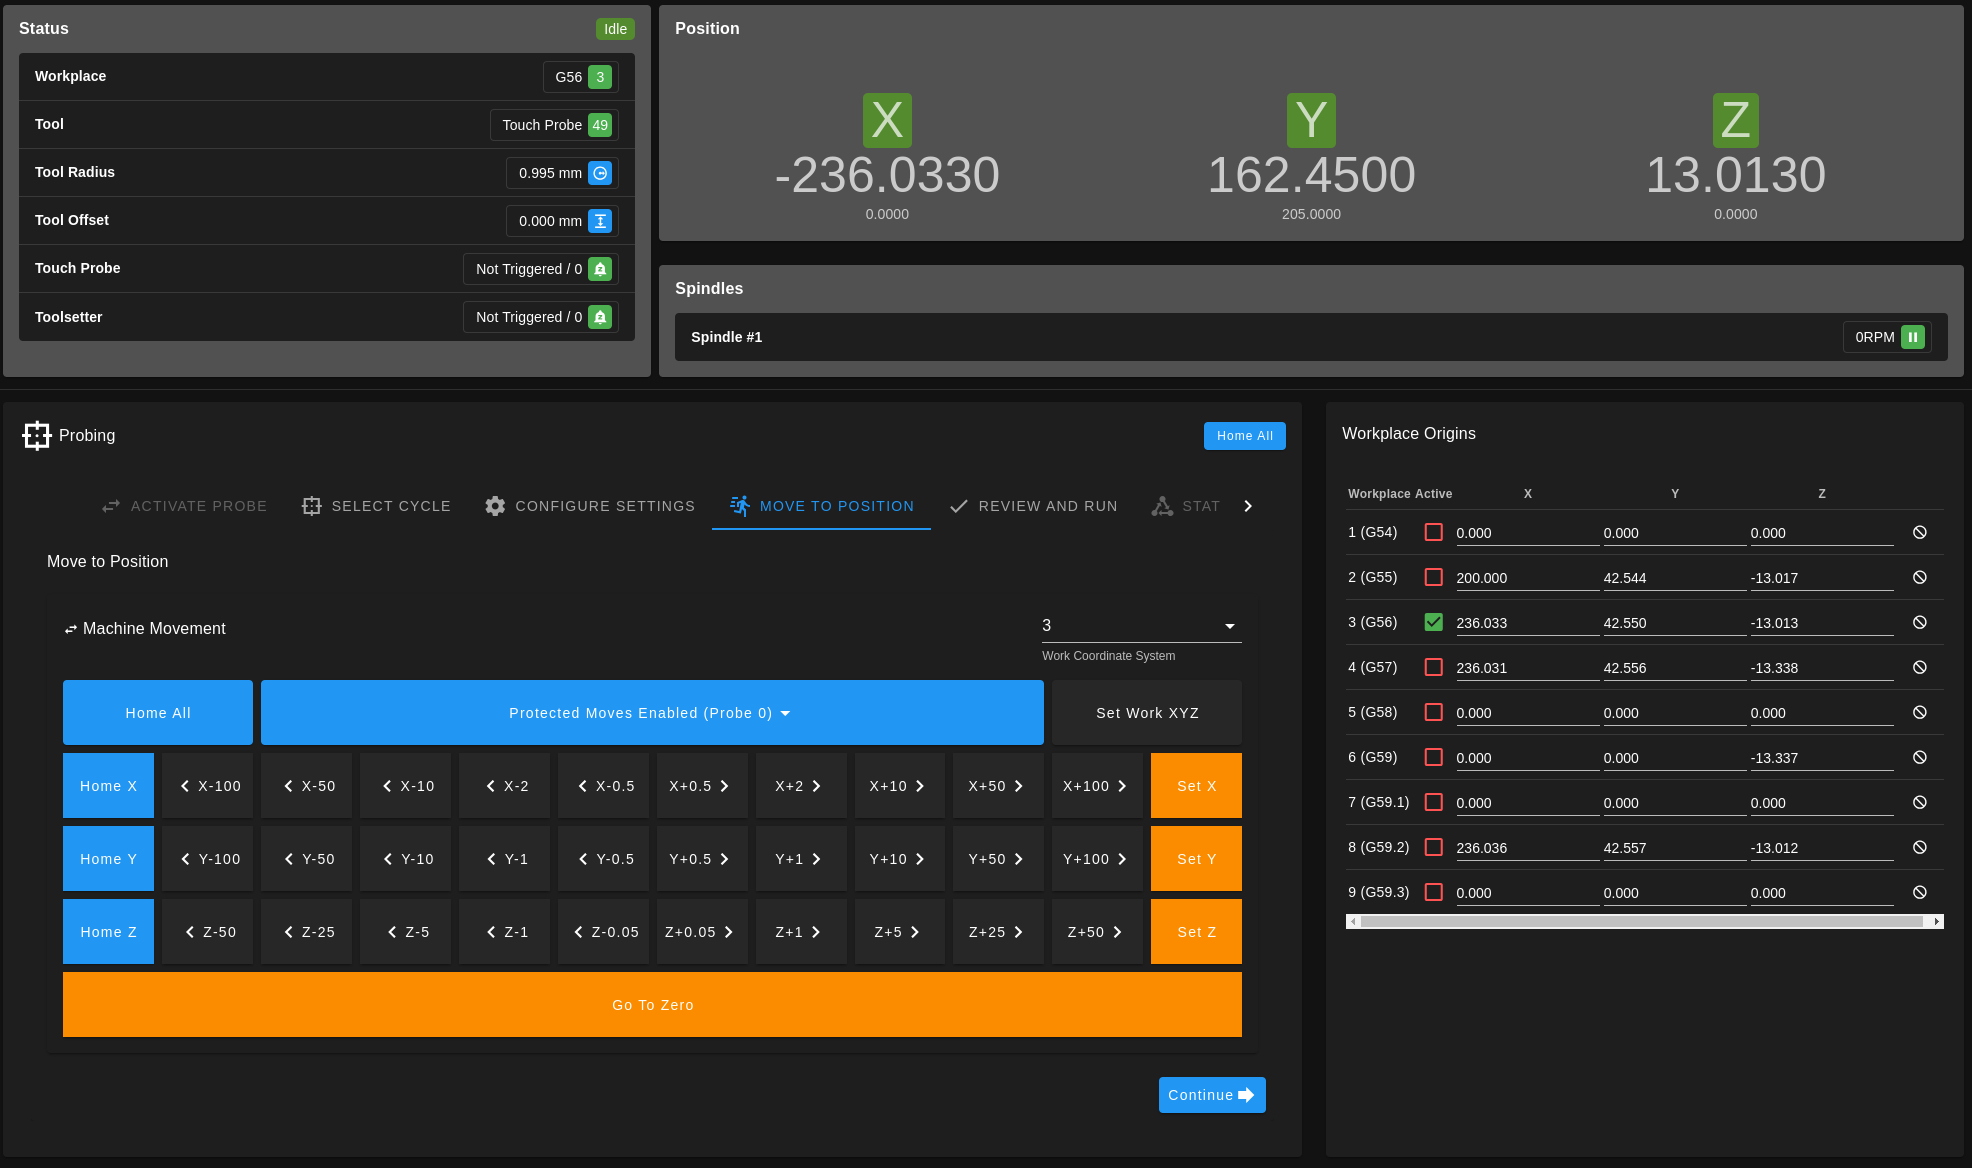
Task: Clear the 4 (G57) workplace origin
Action: [x=1920, y=667]
